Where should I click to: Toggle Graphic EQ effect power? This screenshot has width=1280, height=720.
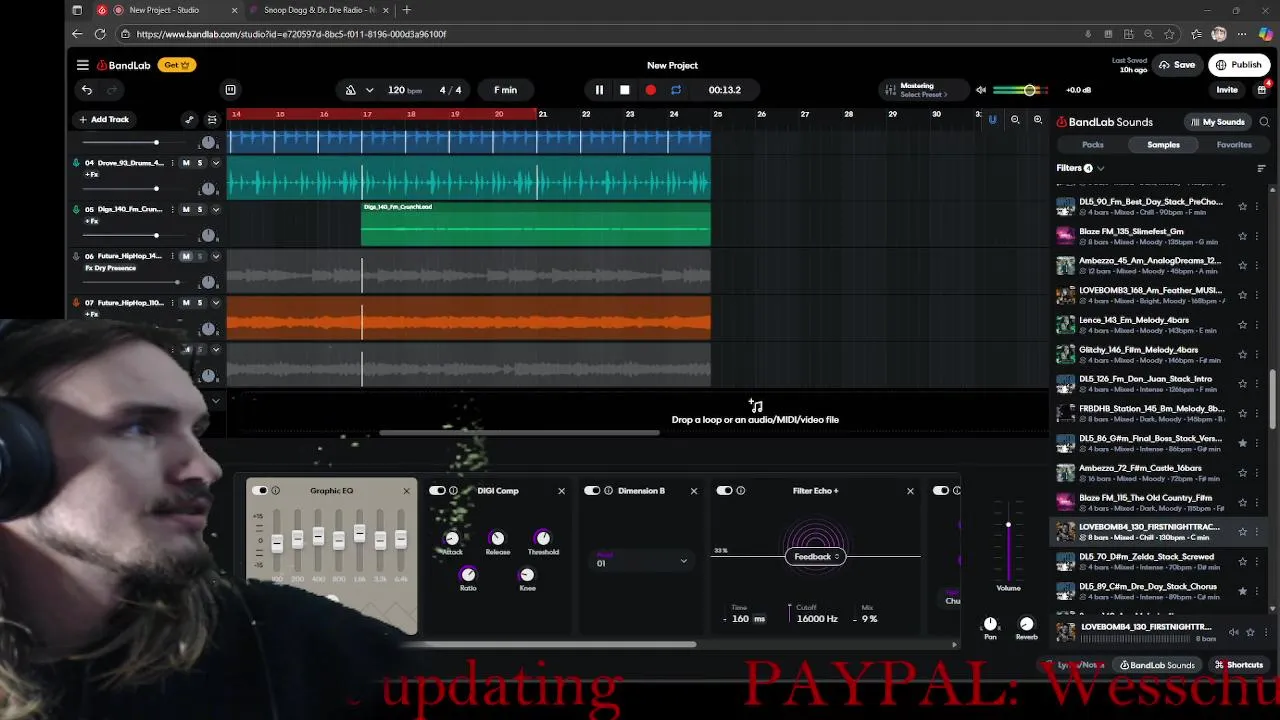click(x=260, y=491)
